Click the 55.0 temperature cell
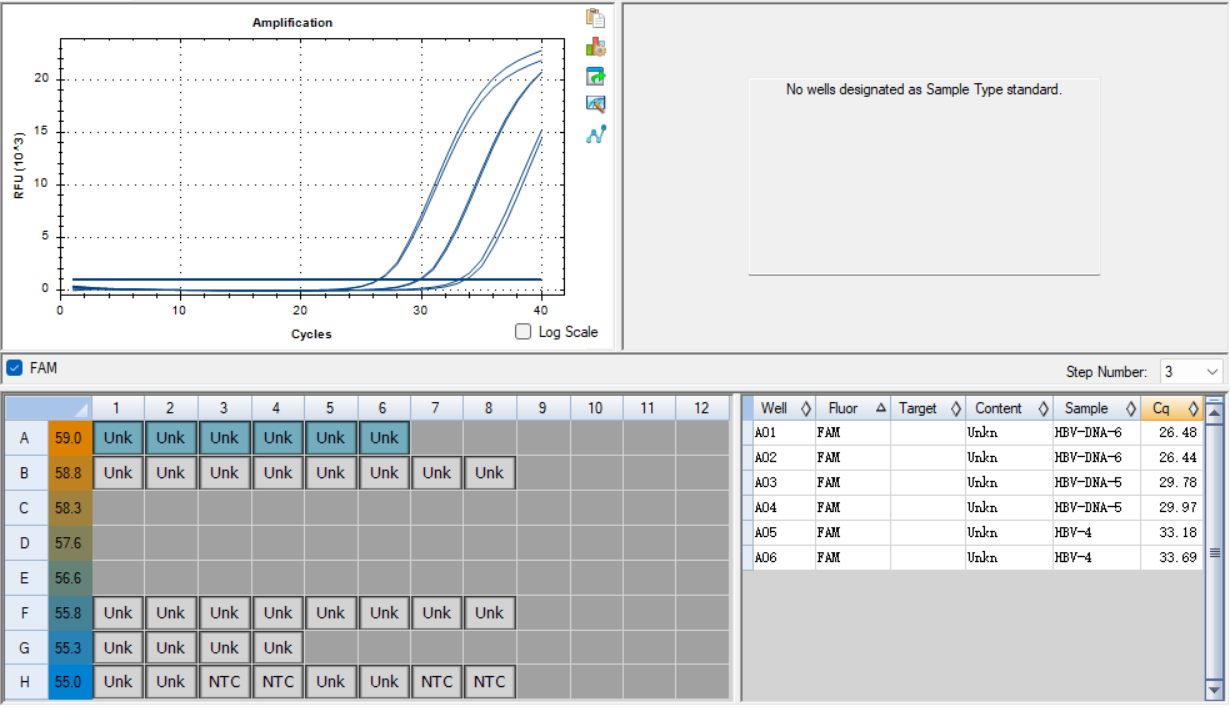The image size is (1230, 707). (69, 682)
